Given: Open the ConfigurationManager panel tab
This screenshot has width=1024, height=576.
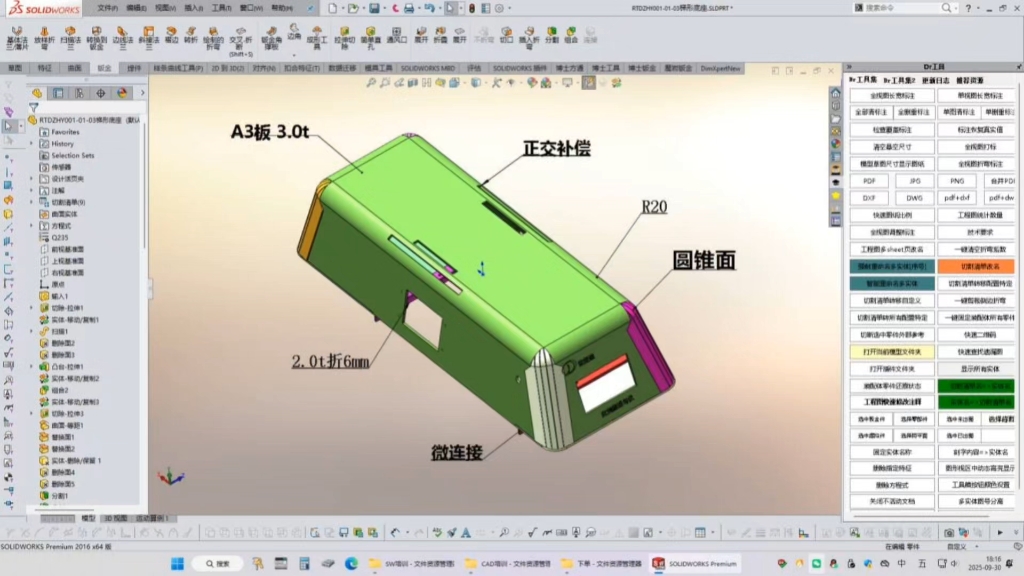Looking at the screenshot, I should (x=79, y=93).
